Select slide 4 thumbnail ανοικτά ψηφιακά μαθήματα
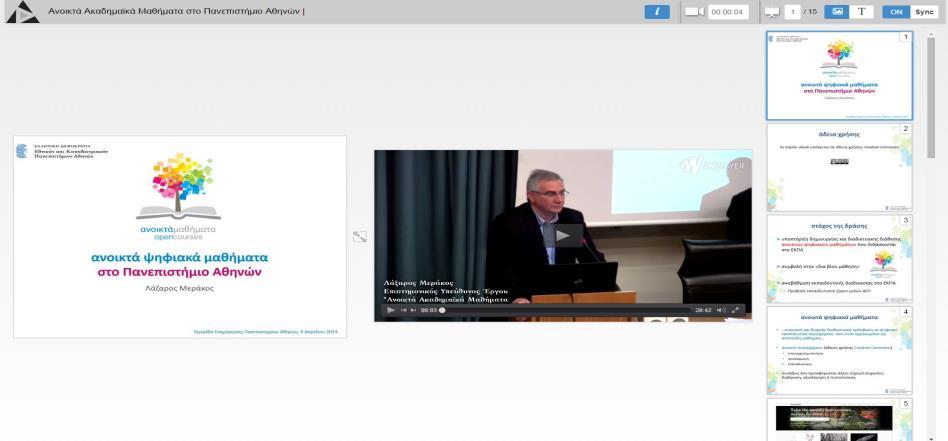 coord(839,351)
